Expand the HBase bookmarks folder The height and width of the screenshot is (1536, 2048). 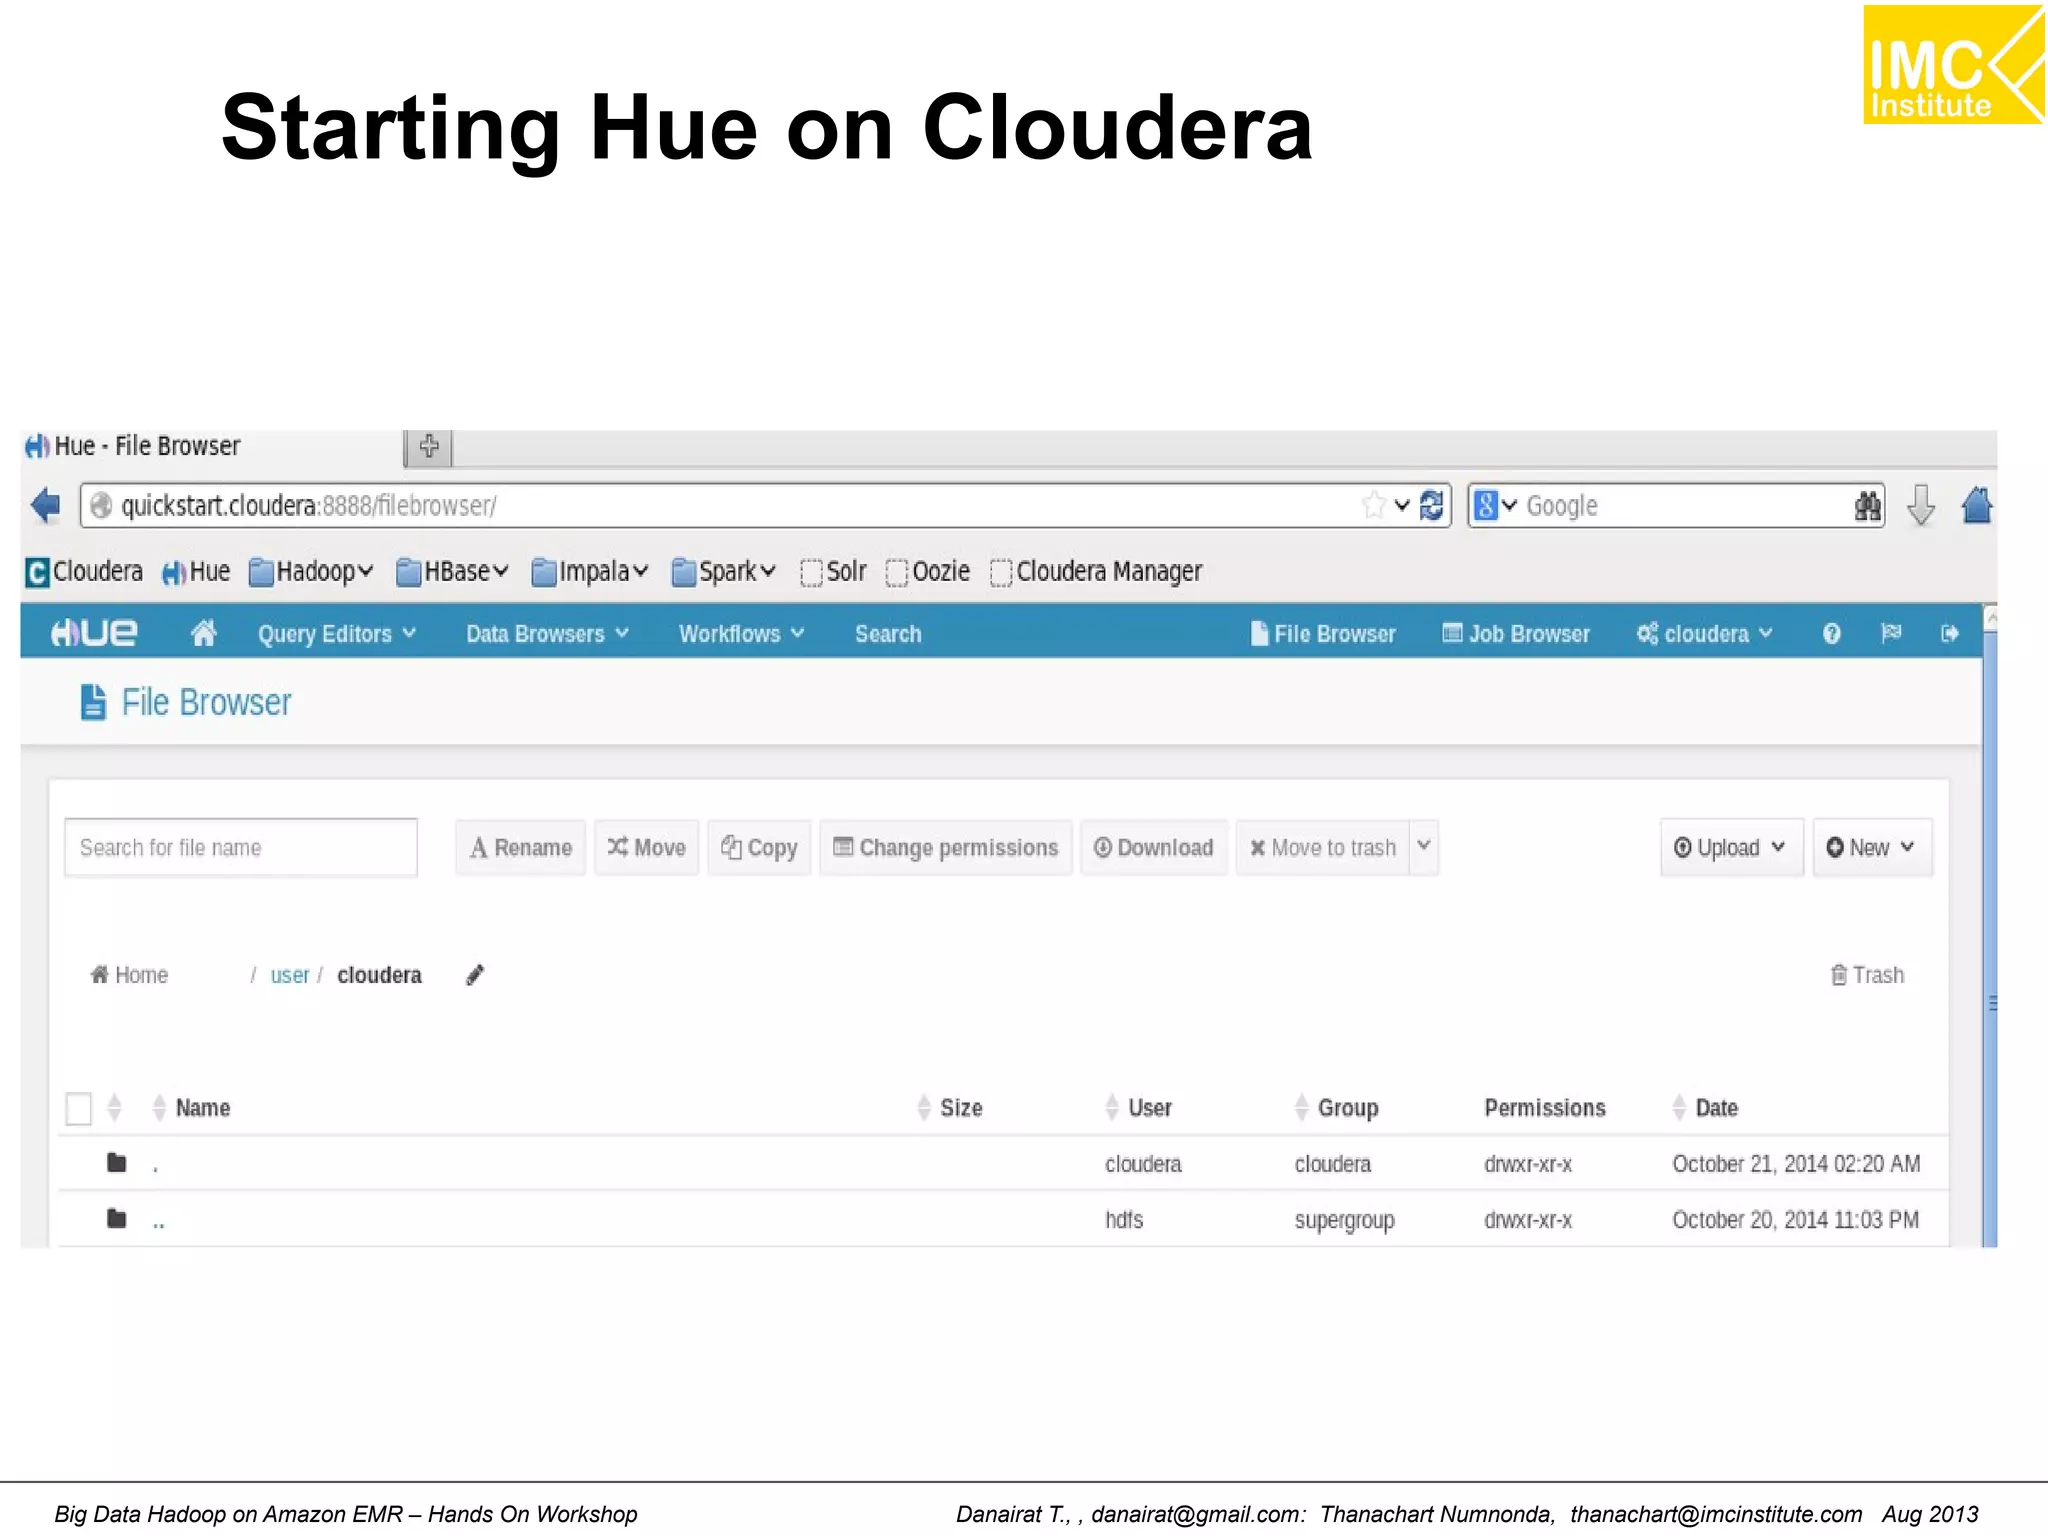tap(453, 572)
